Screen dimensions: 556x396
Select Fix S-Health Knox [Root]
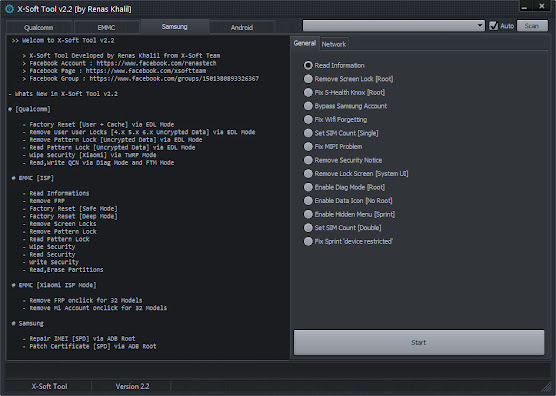344,93
